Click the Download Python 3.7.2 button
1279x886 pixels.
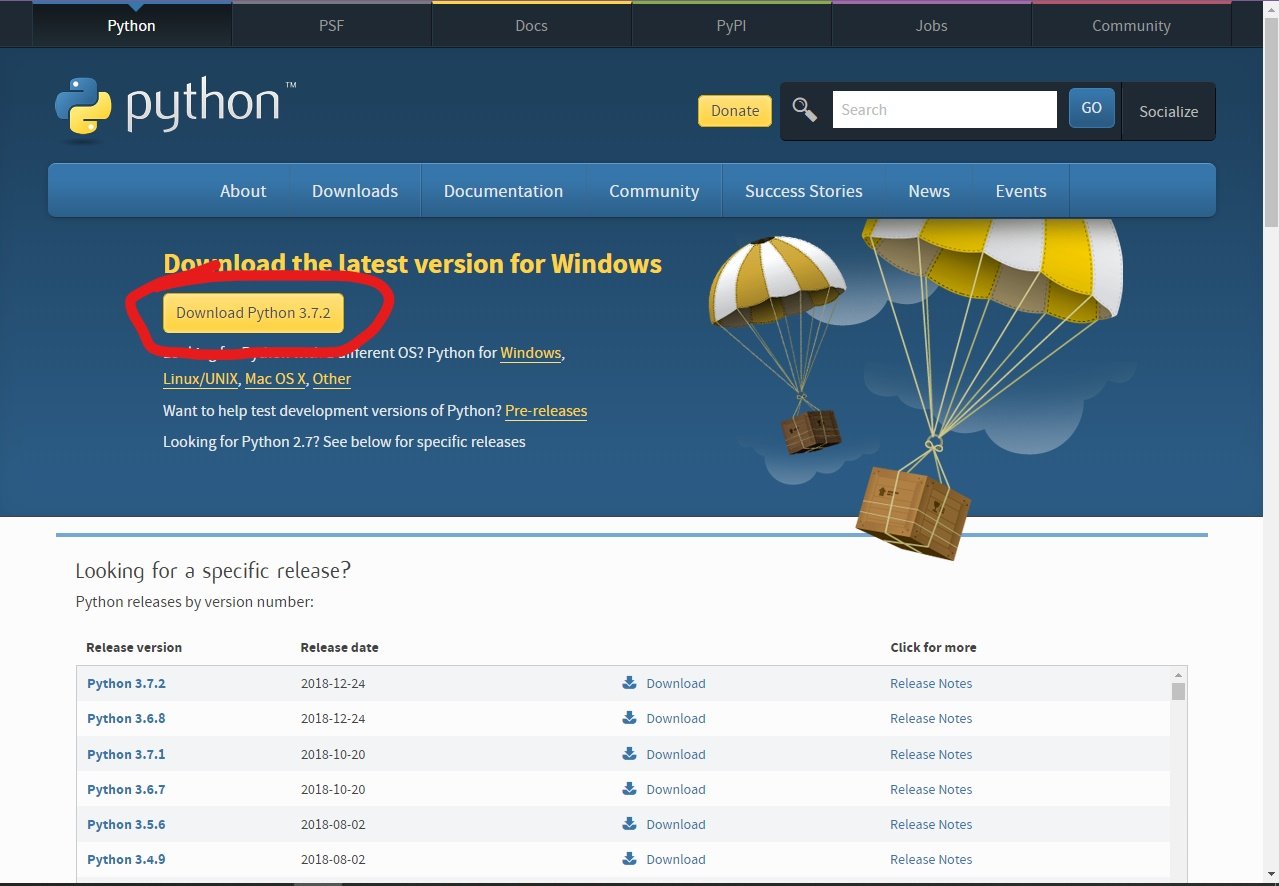coord(253,313)
